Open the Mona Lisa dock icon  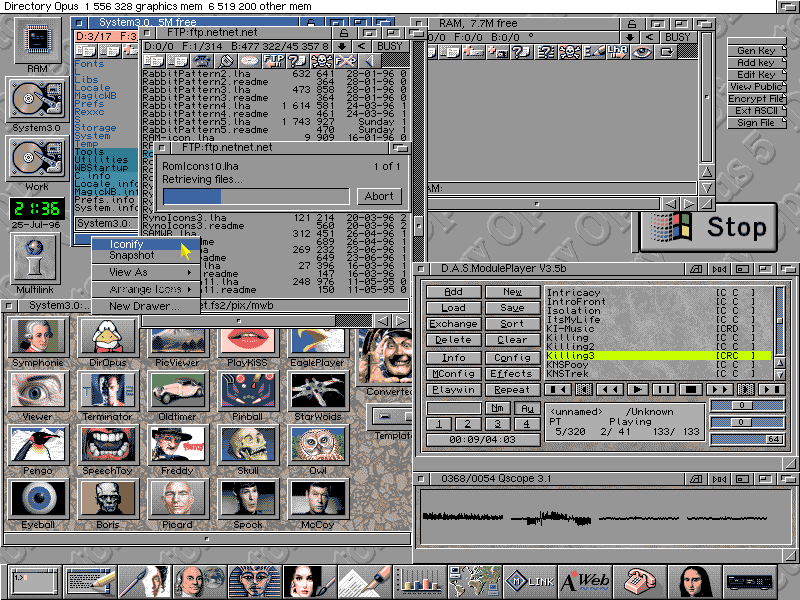point(693,580)
